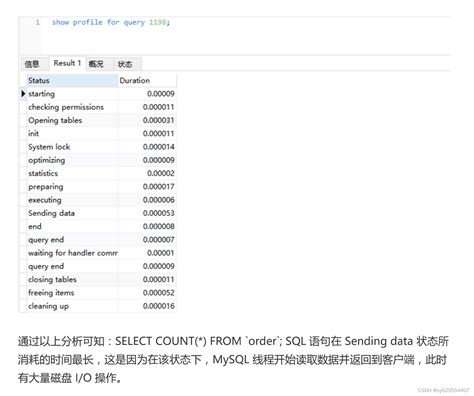This screenshot has height=396, width=474.
Task: Open the 状态 tab
Action: click(x=125, y=64)
